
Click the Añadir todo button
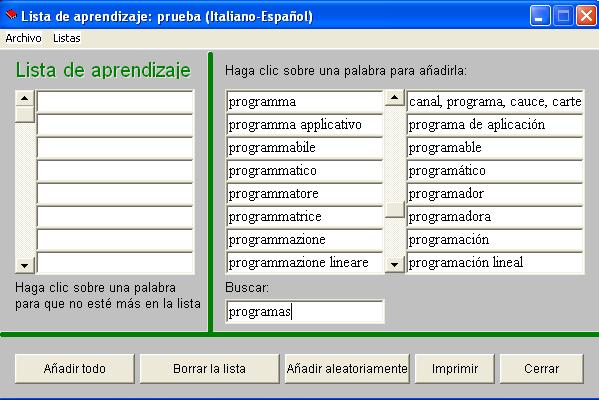coord(75,369)
